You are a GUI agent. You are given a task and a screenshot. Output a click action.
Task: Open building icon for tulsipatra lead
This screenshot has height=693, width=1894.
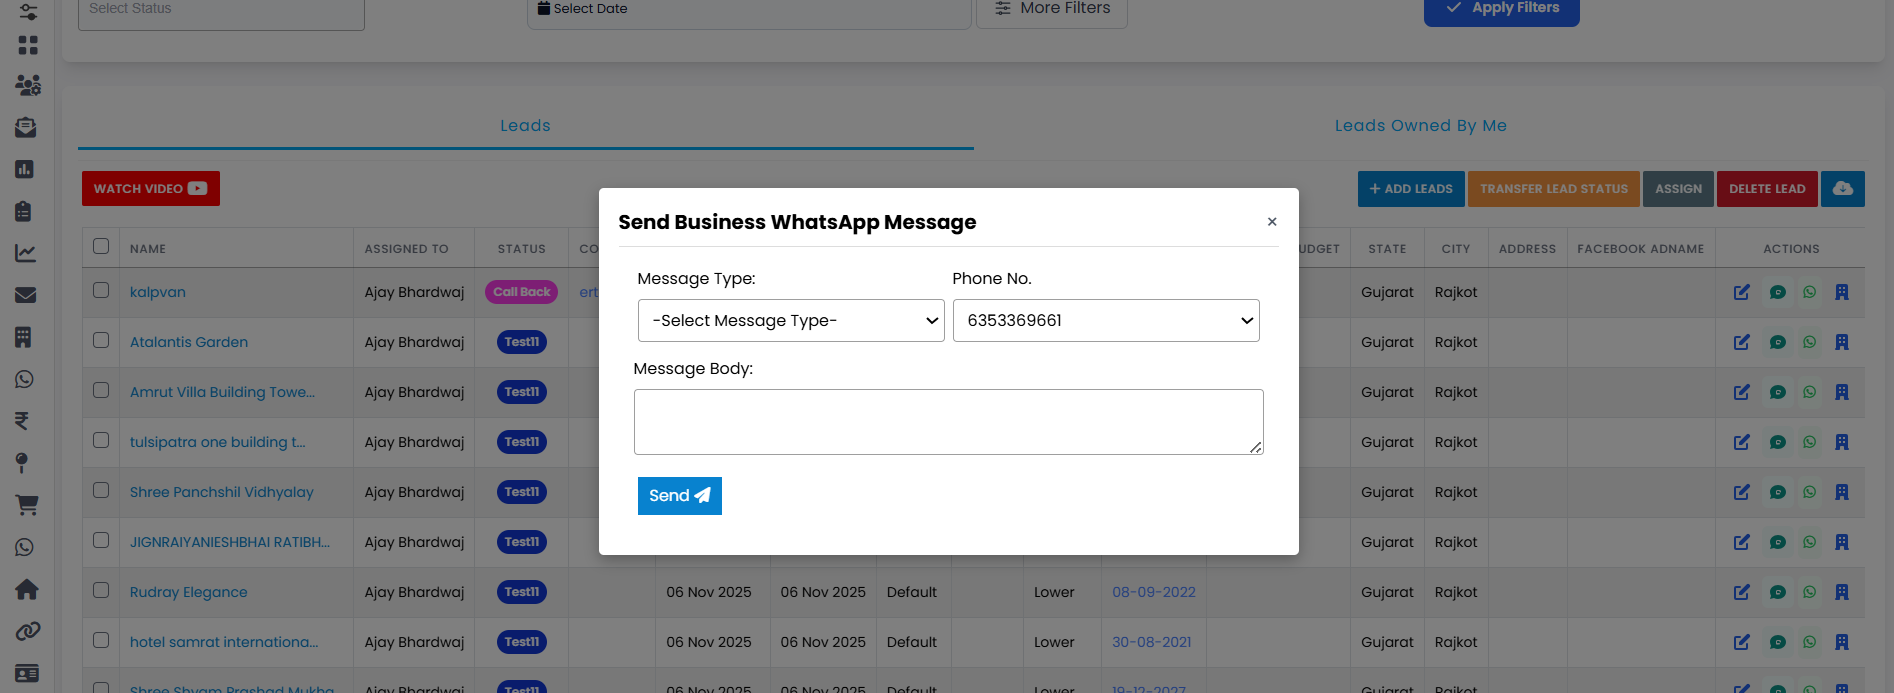(1841, 442)
